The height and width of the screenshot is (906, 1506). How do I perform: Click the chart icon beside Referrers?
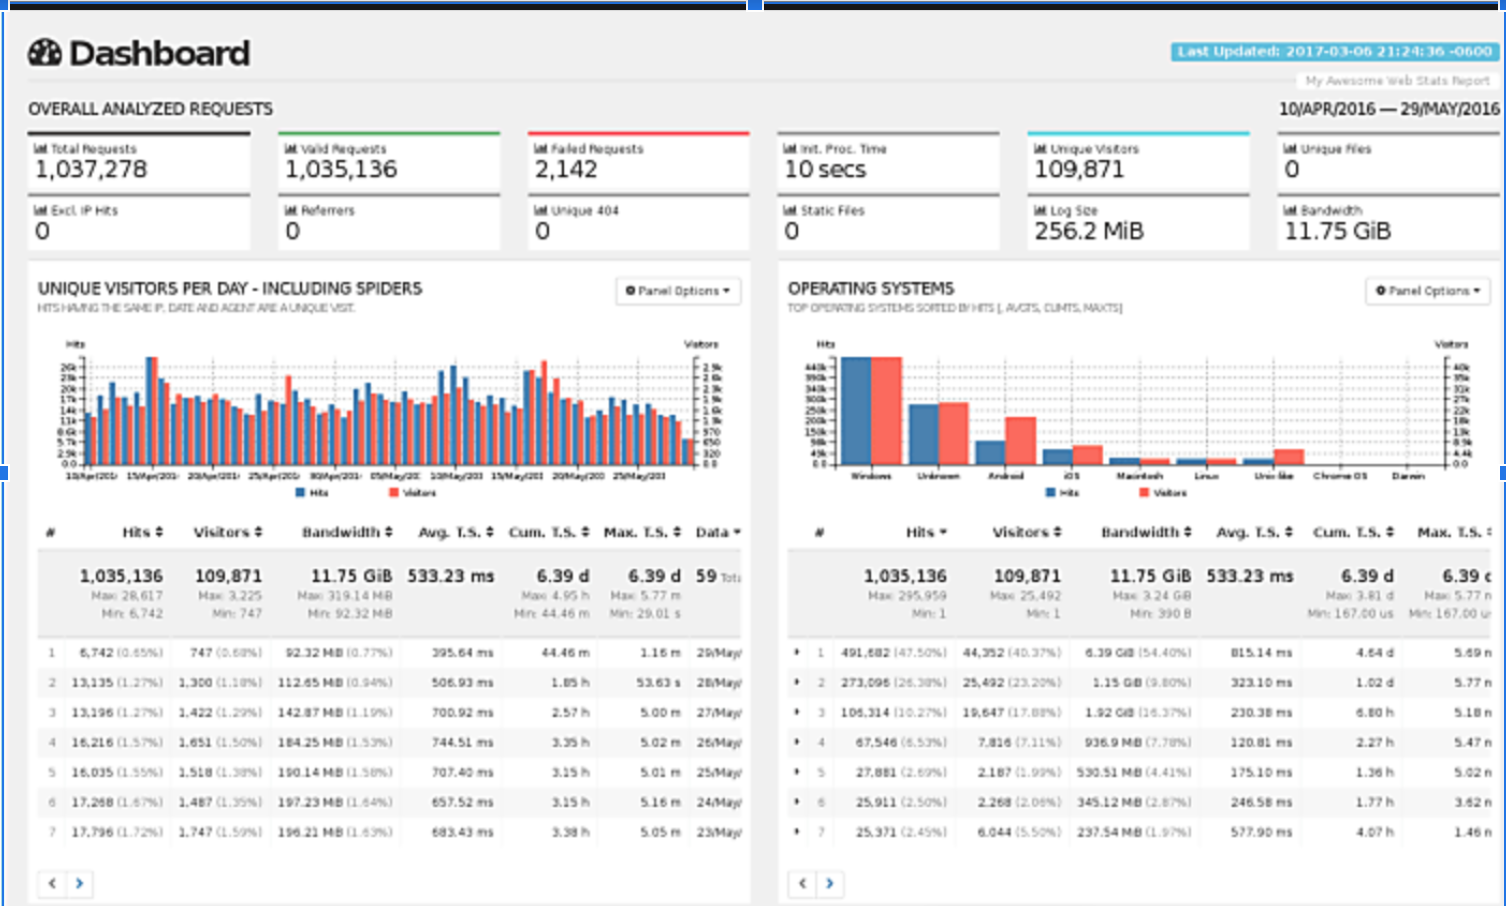click(290, 211)
